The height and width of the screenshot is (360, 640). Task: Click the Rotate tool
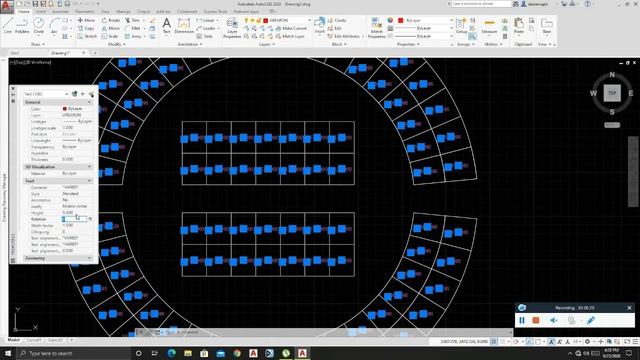click(111, 20)
